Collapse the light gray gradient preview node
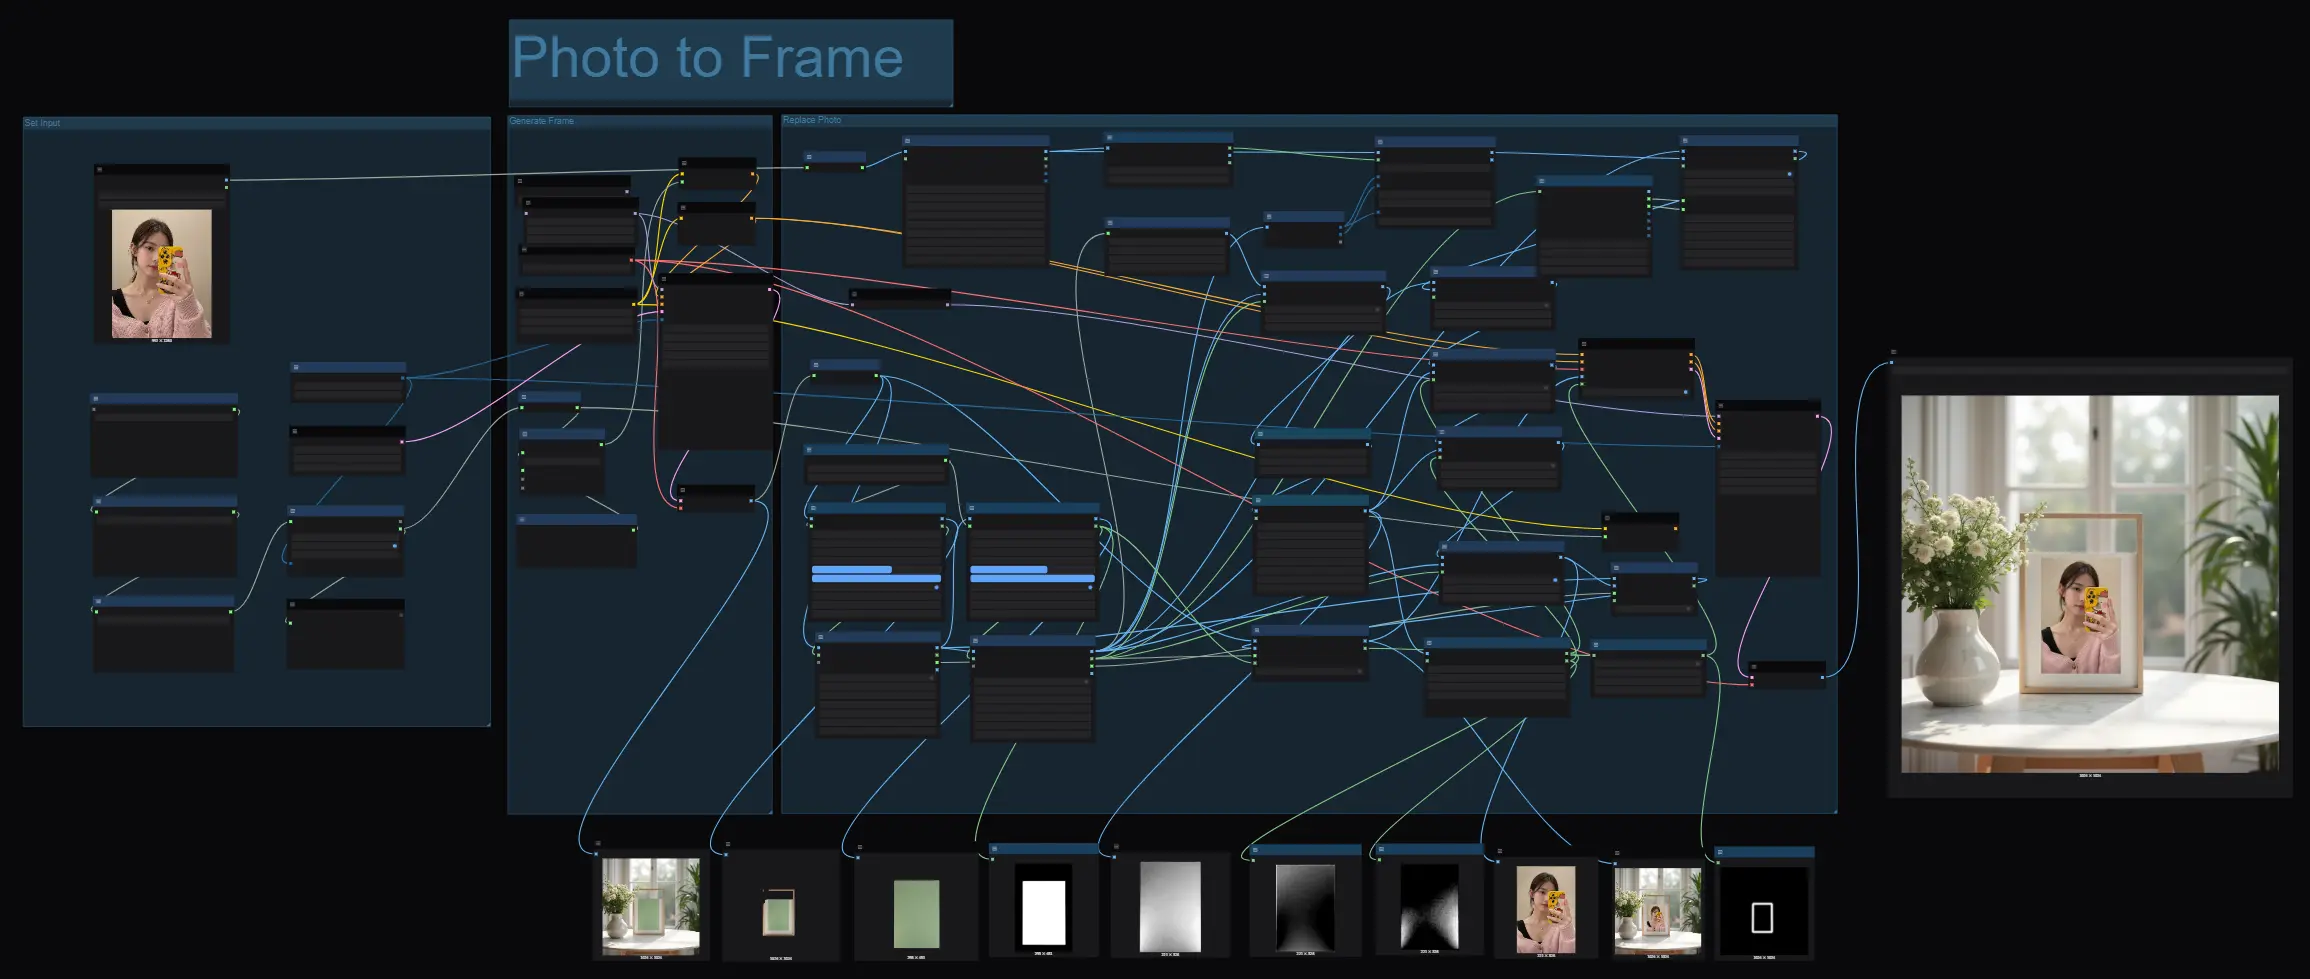2310x979 pixels. pos(1116,846)
